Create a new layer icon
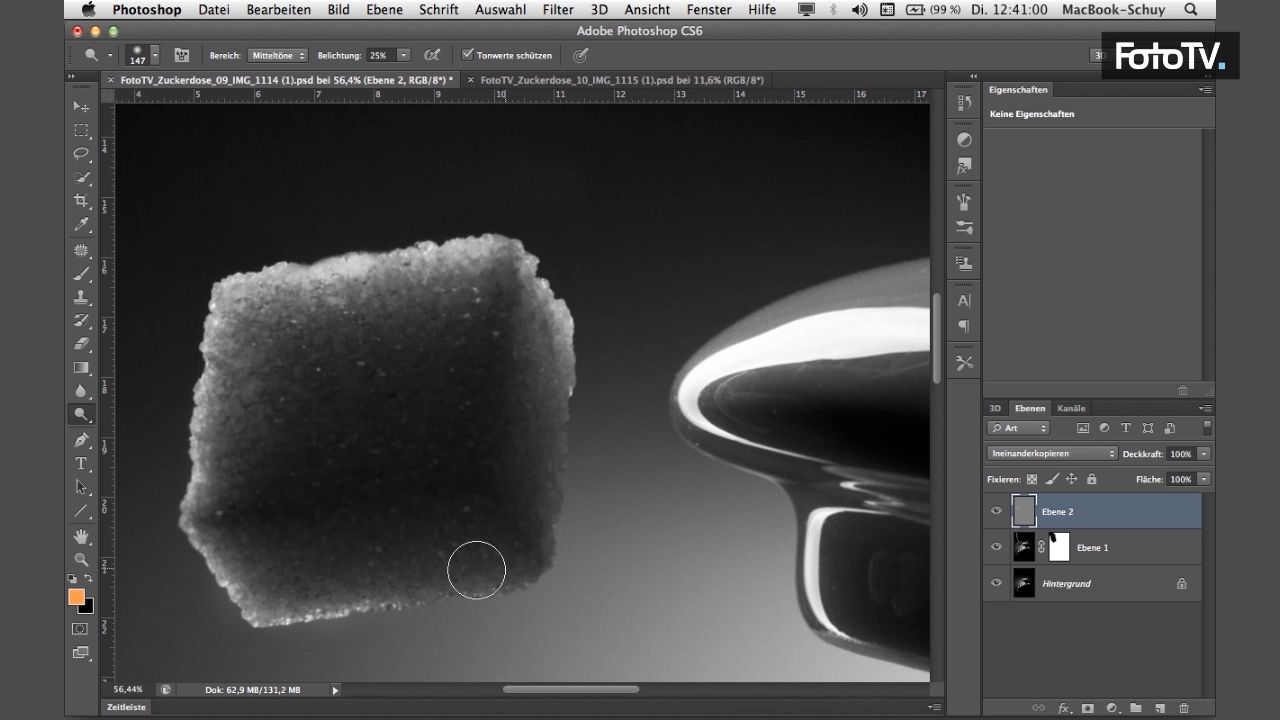Viewport: 1280px width, 720px height. tap(1160, 708)
